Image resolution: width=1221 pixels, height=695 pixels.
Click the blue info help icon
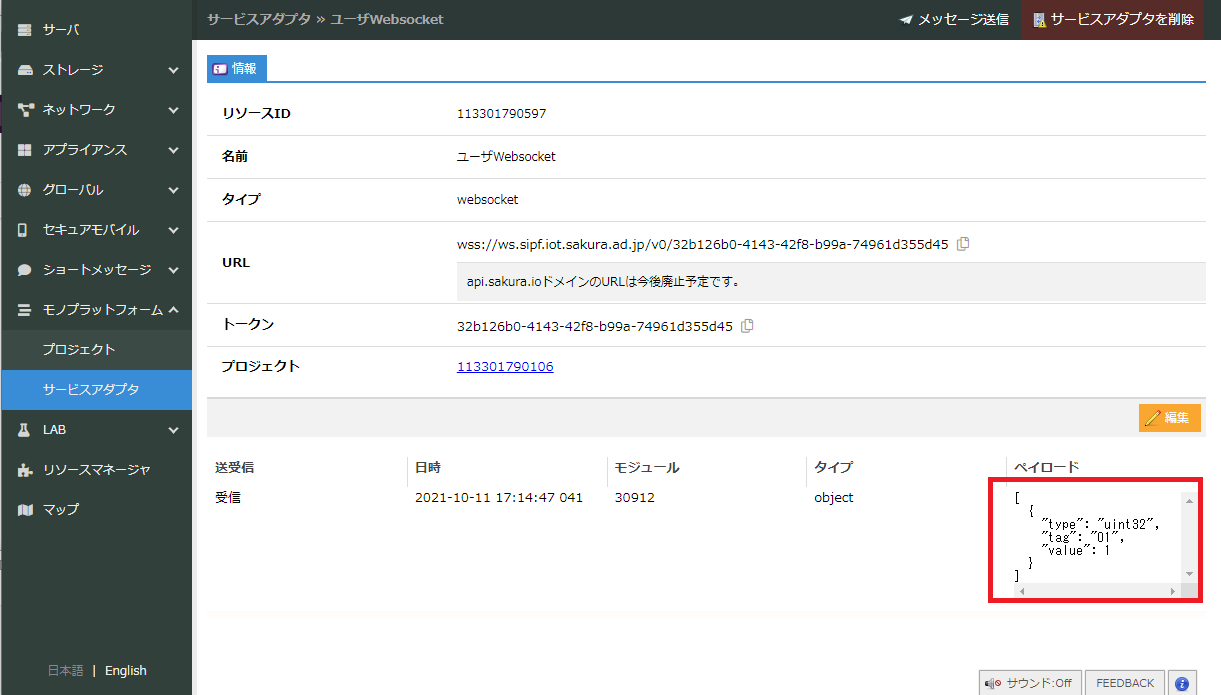[x=1182, y=683]
